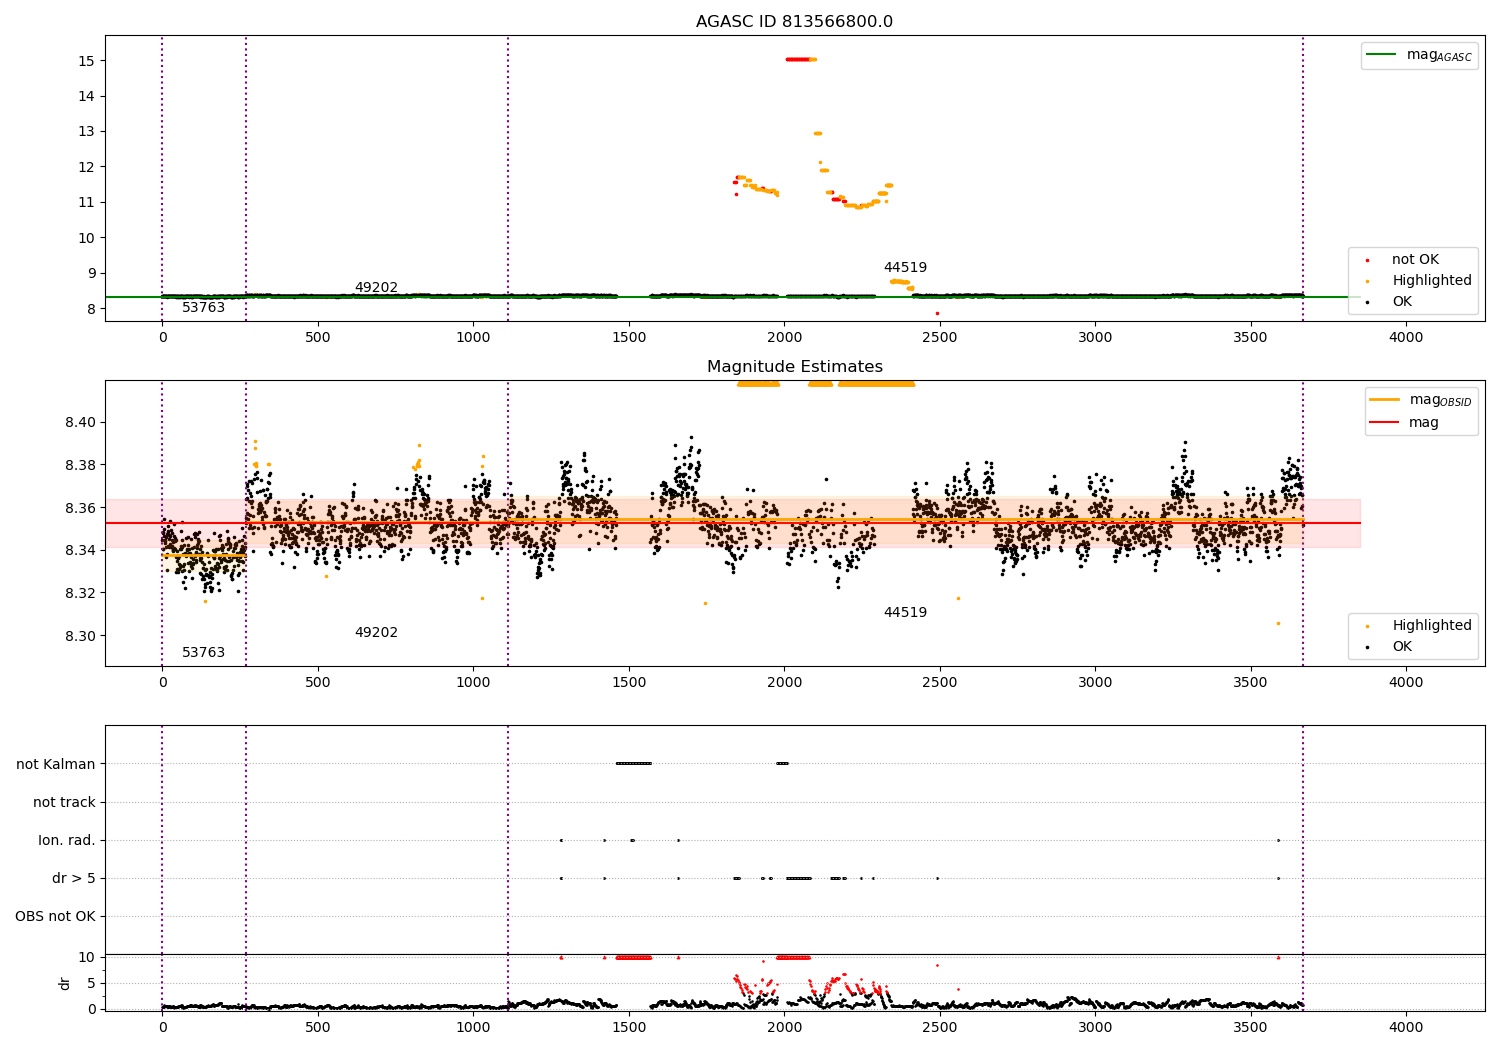This screenshot has height=1050, width=1500.
Task: Click the black 'not Kalman' markers near 1500
Action: coord(634,763)
